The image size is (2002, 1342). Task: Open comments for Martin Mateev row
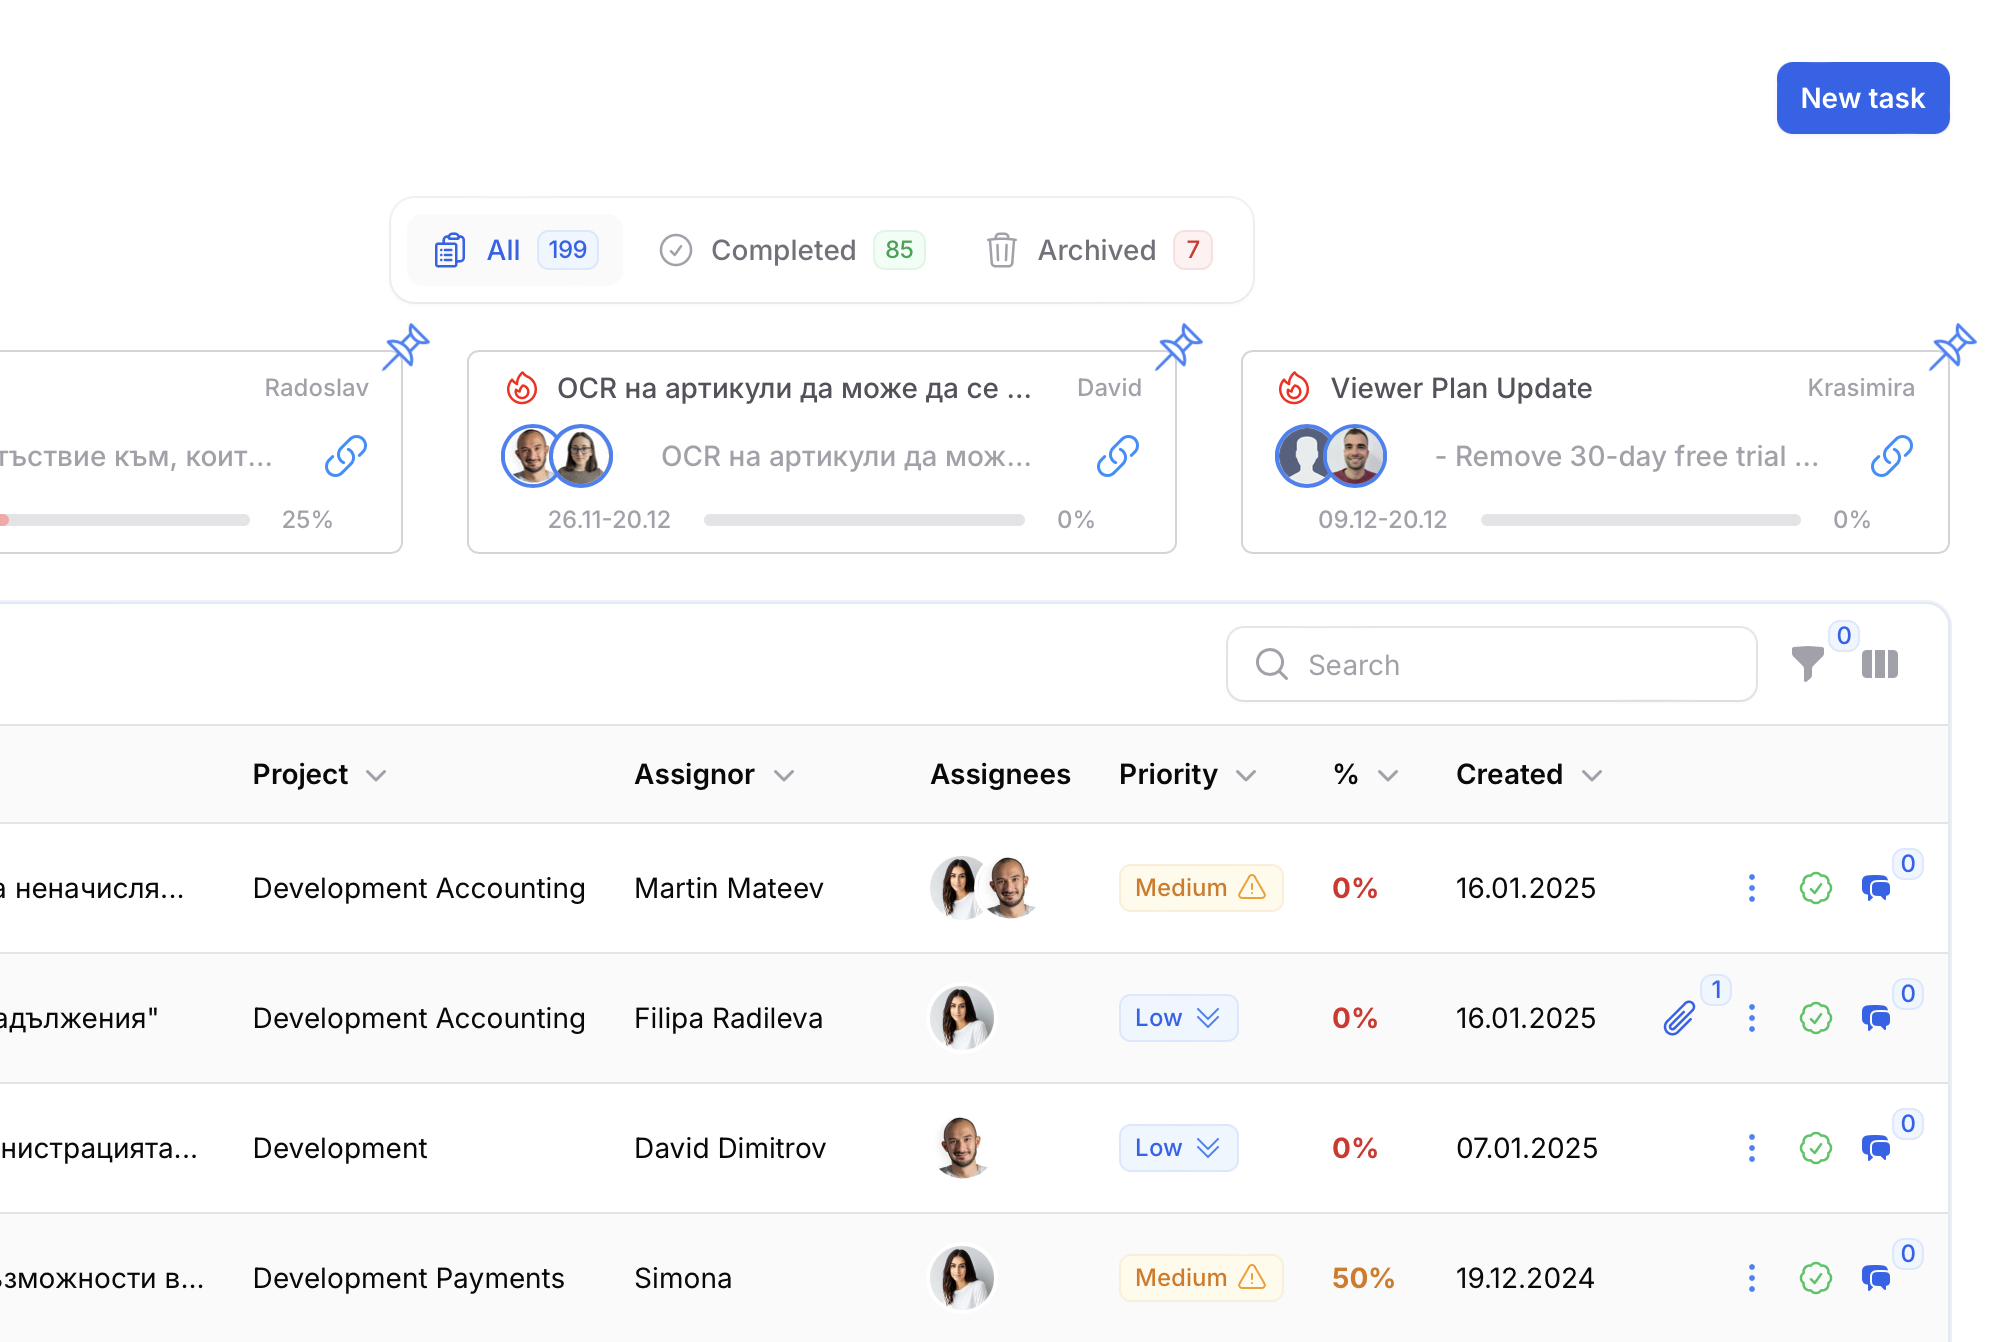click(1876, 888)
